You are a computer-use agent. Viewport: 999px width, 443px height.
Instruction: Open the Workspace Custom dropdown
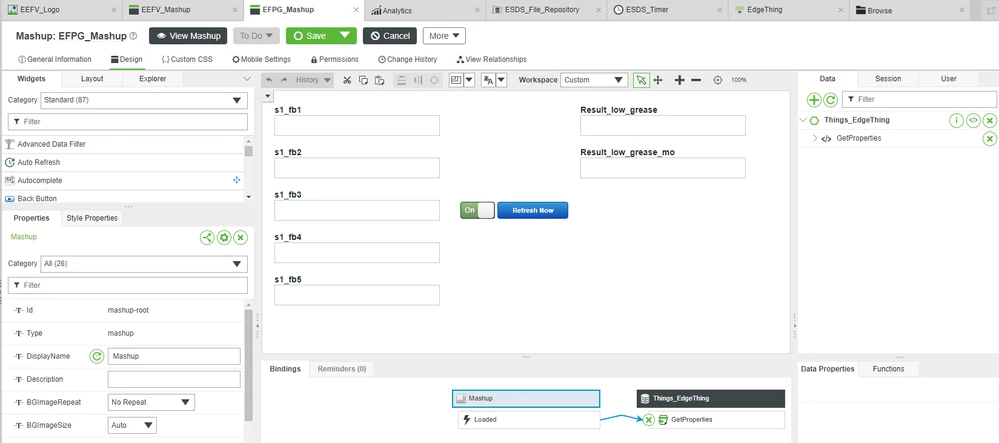click(x=594, y=80)
